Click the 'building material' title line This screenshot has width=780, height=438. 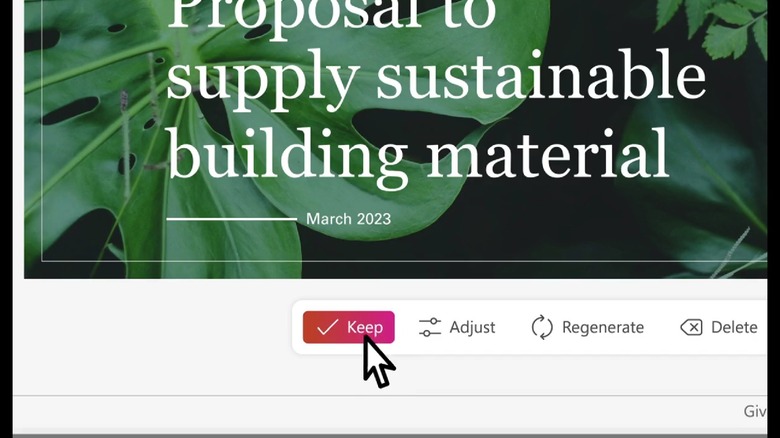click(418, 154)
